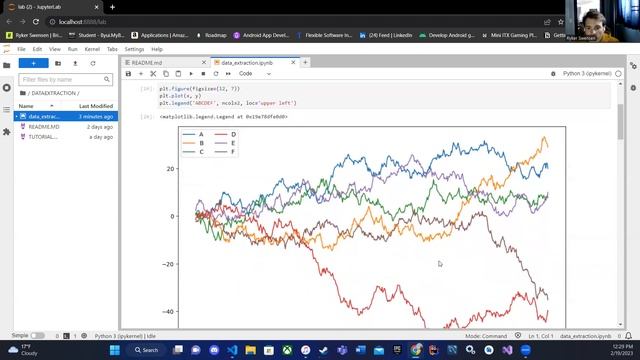Click the debugger bug icon in notebook toolbar
The height and width of the screenshot is (360, 640).
click(553, 74)
